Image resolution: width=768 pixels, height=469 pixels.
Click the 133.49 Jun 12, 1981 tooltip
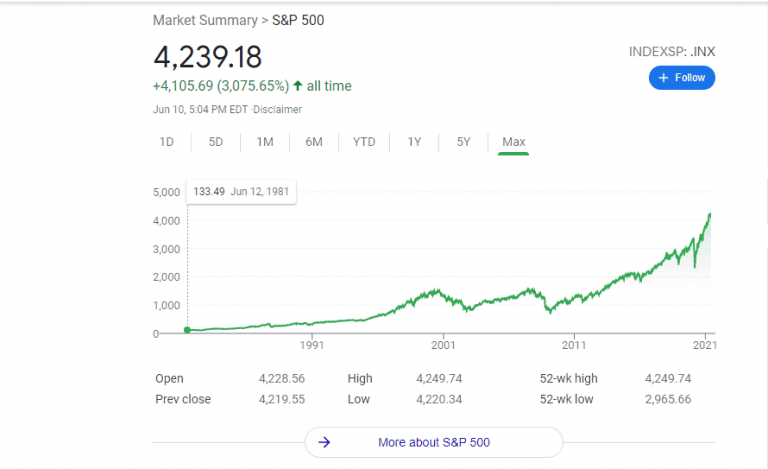tap(241, 191)
